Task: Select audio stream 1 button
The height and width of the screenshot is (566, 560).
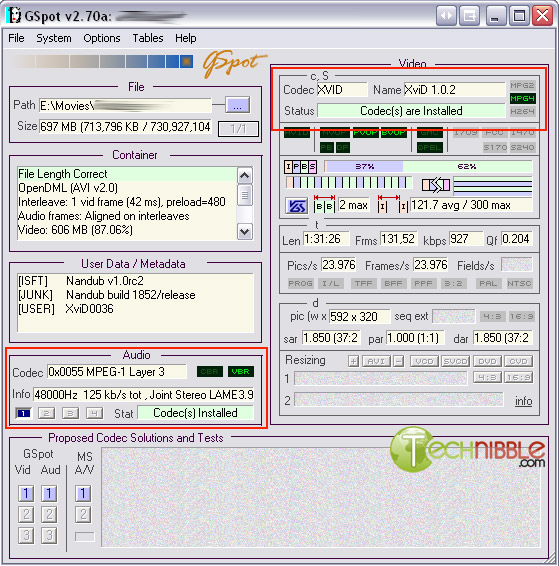Action: tap(23, 413)
